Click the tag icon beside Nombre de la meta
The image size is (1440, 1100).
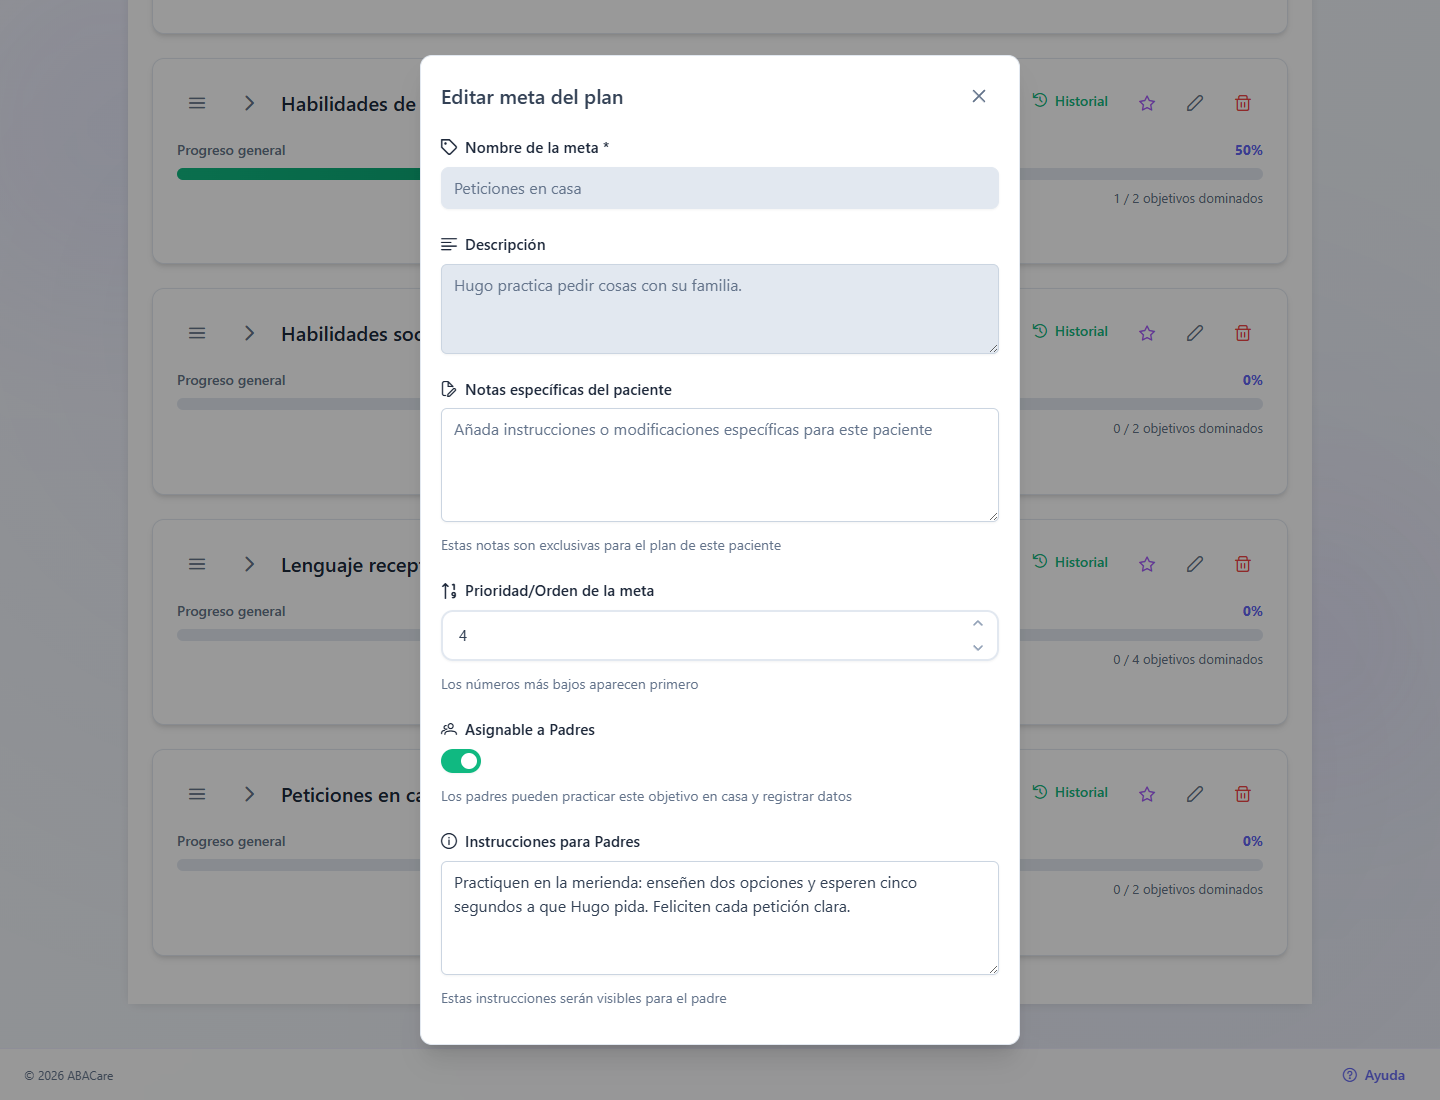(x=449, y=147)
